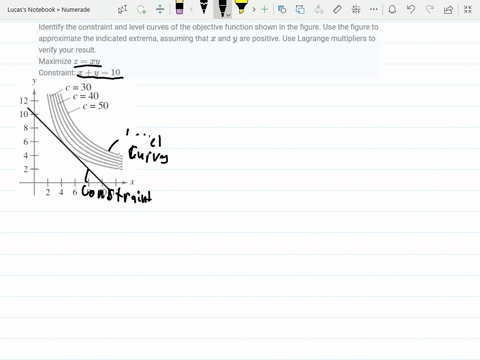Choose the Insert or Remove Space tool
Viewport: 480px width, 360px height.
pyautogui.click(x=160, y=9)
